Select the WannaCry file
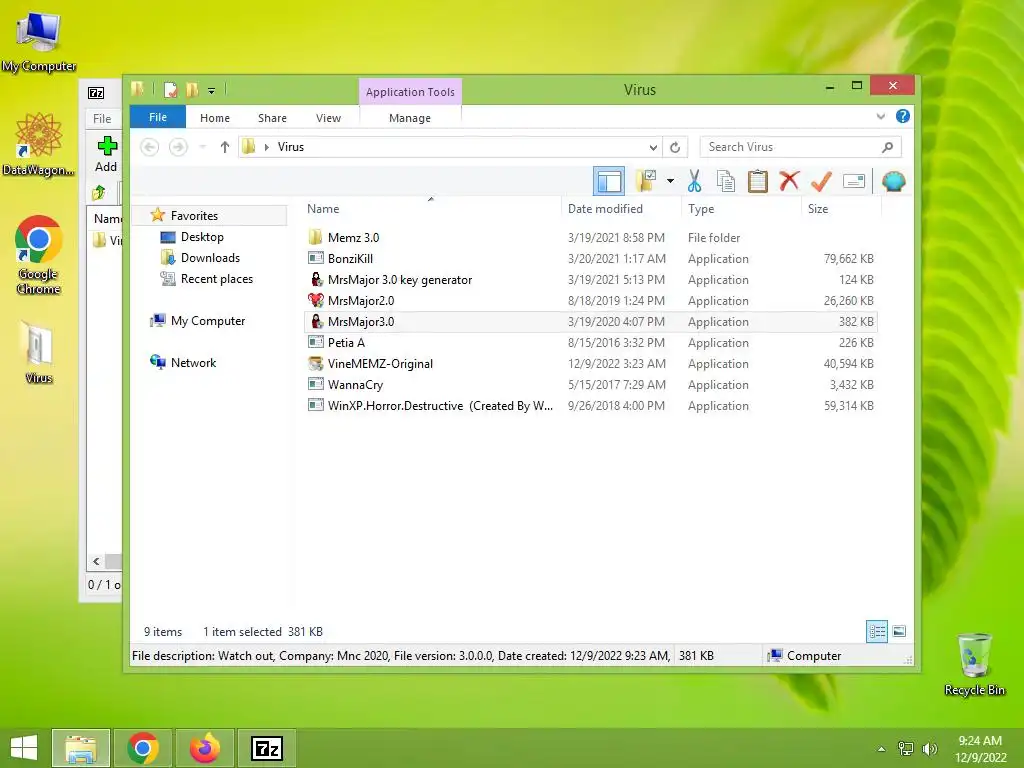 coord(590,385)
